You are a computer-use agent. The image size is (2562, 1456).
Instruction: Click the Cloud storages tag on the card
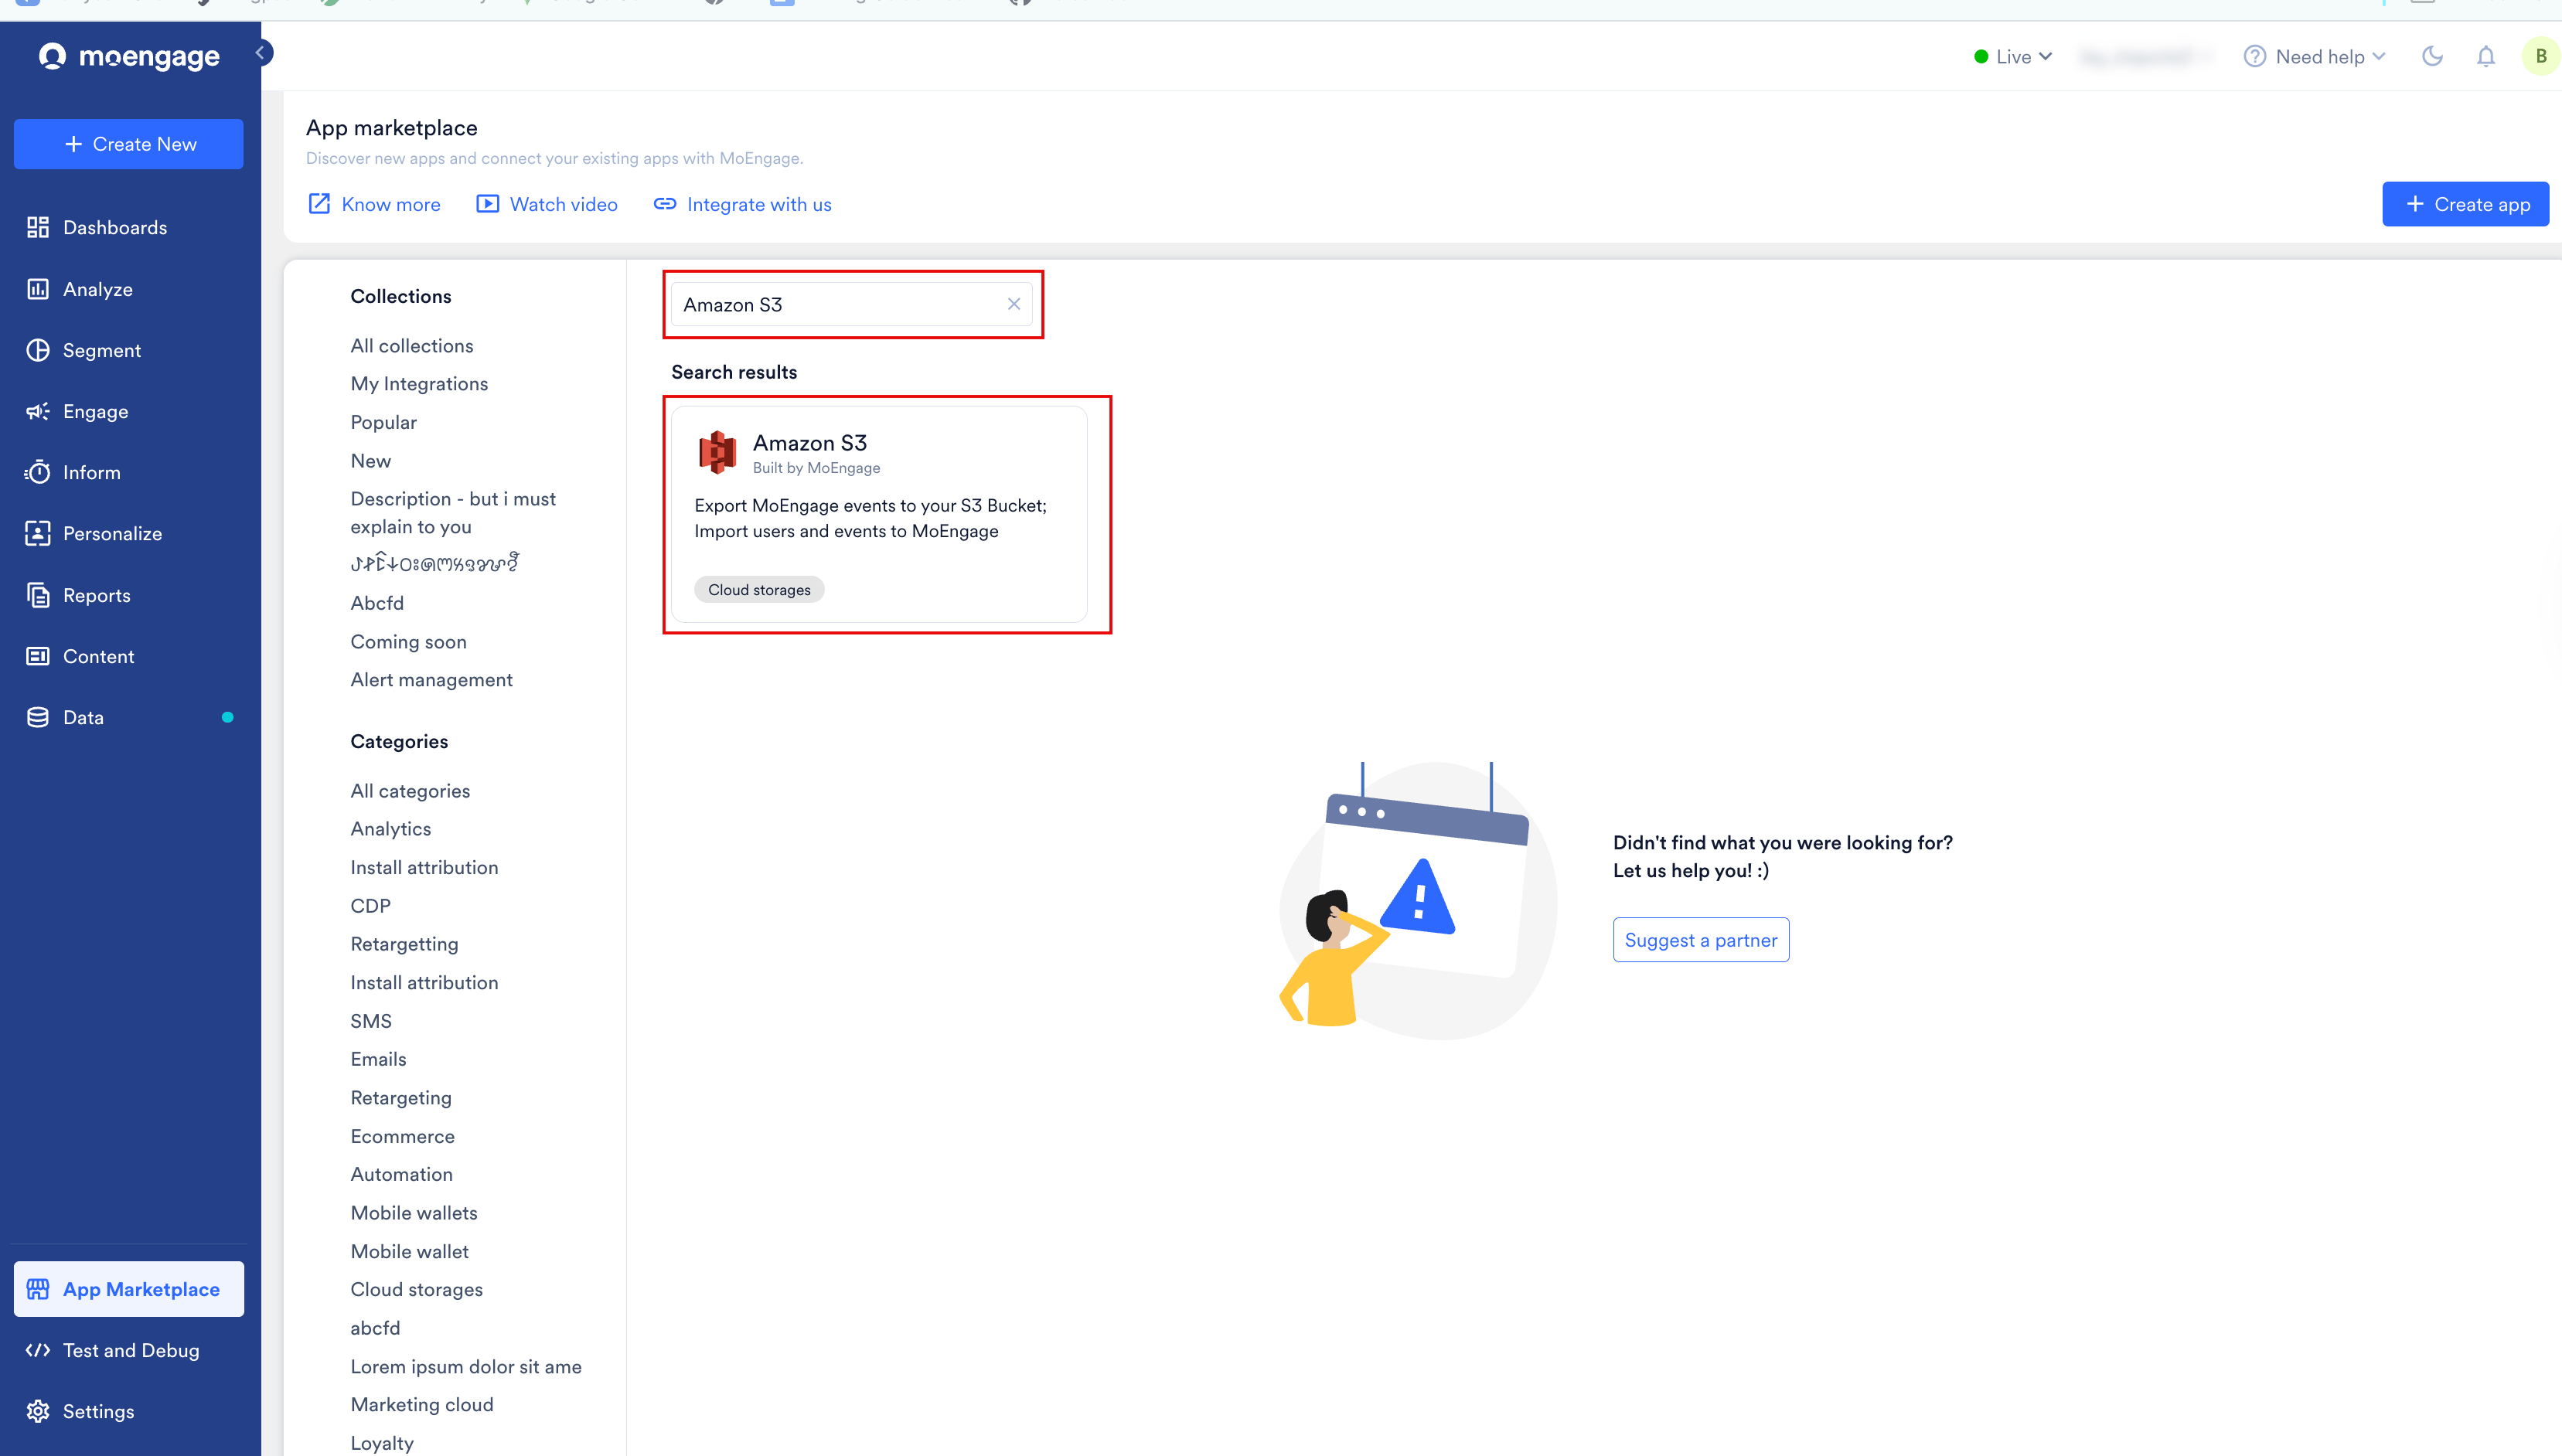(x=759, y=589)
